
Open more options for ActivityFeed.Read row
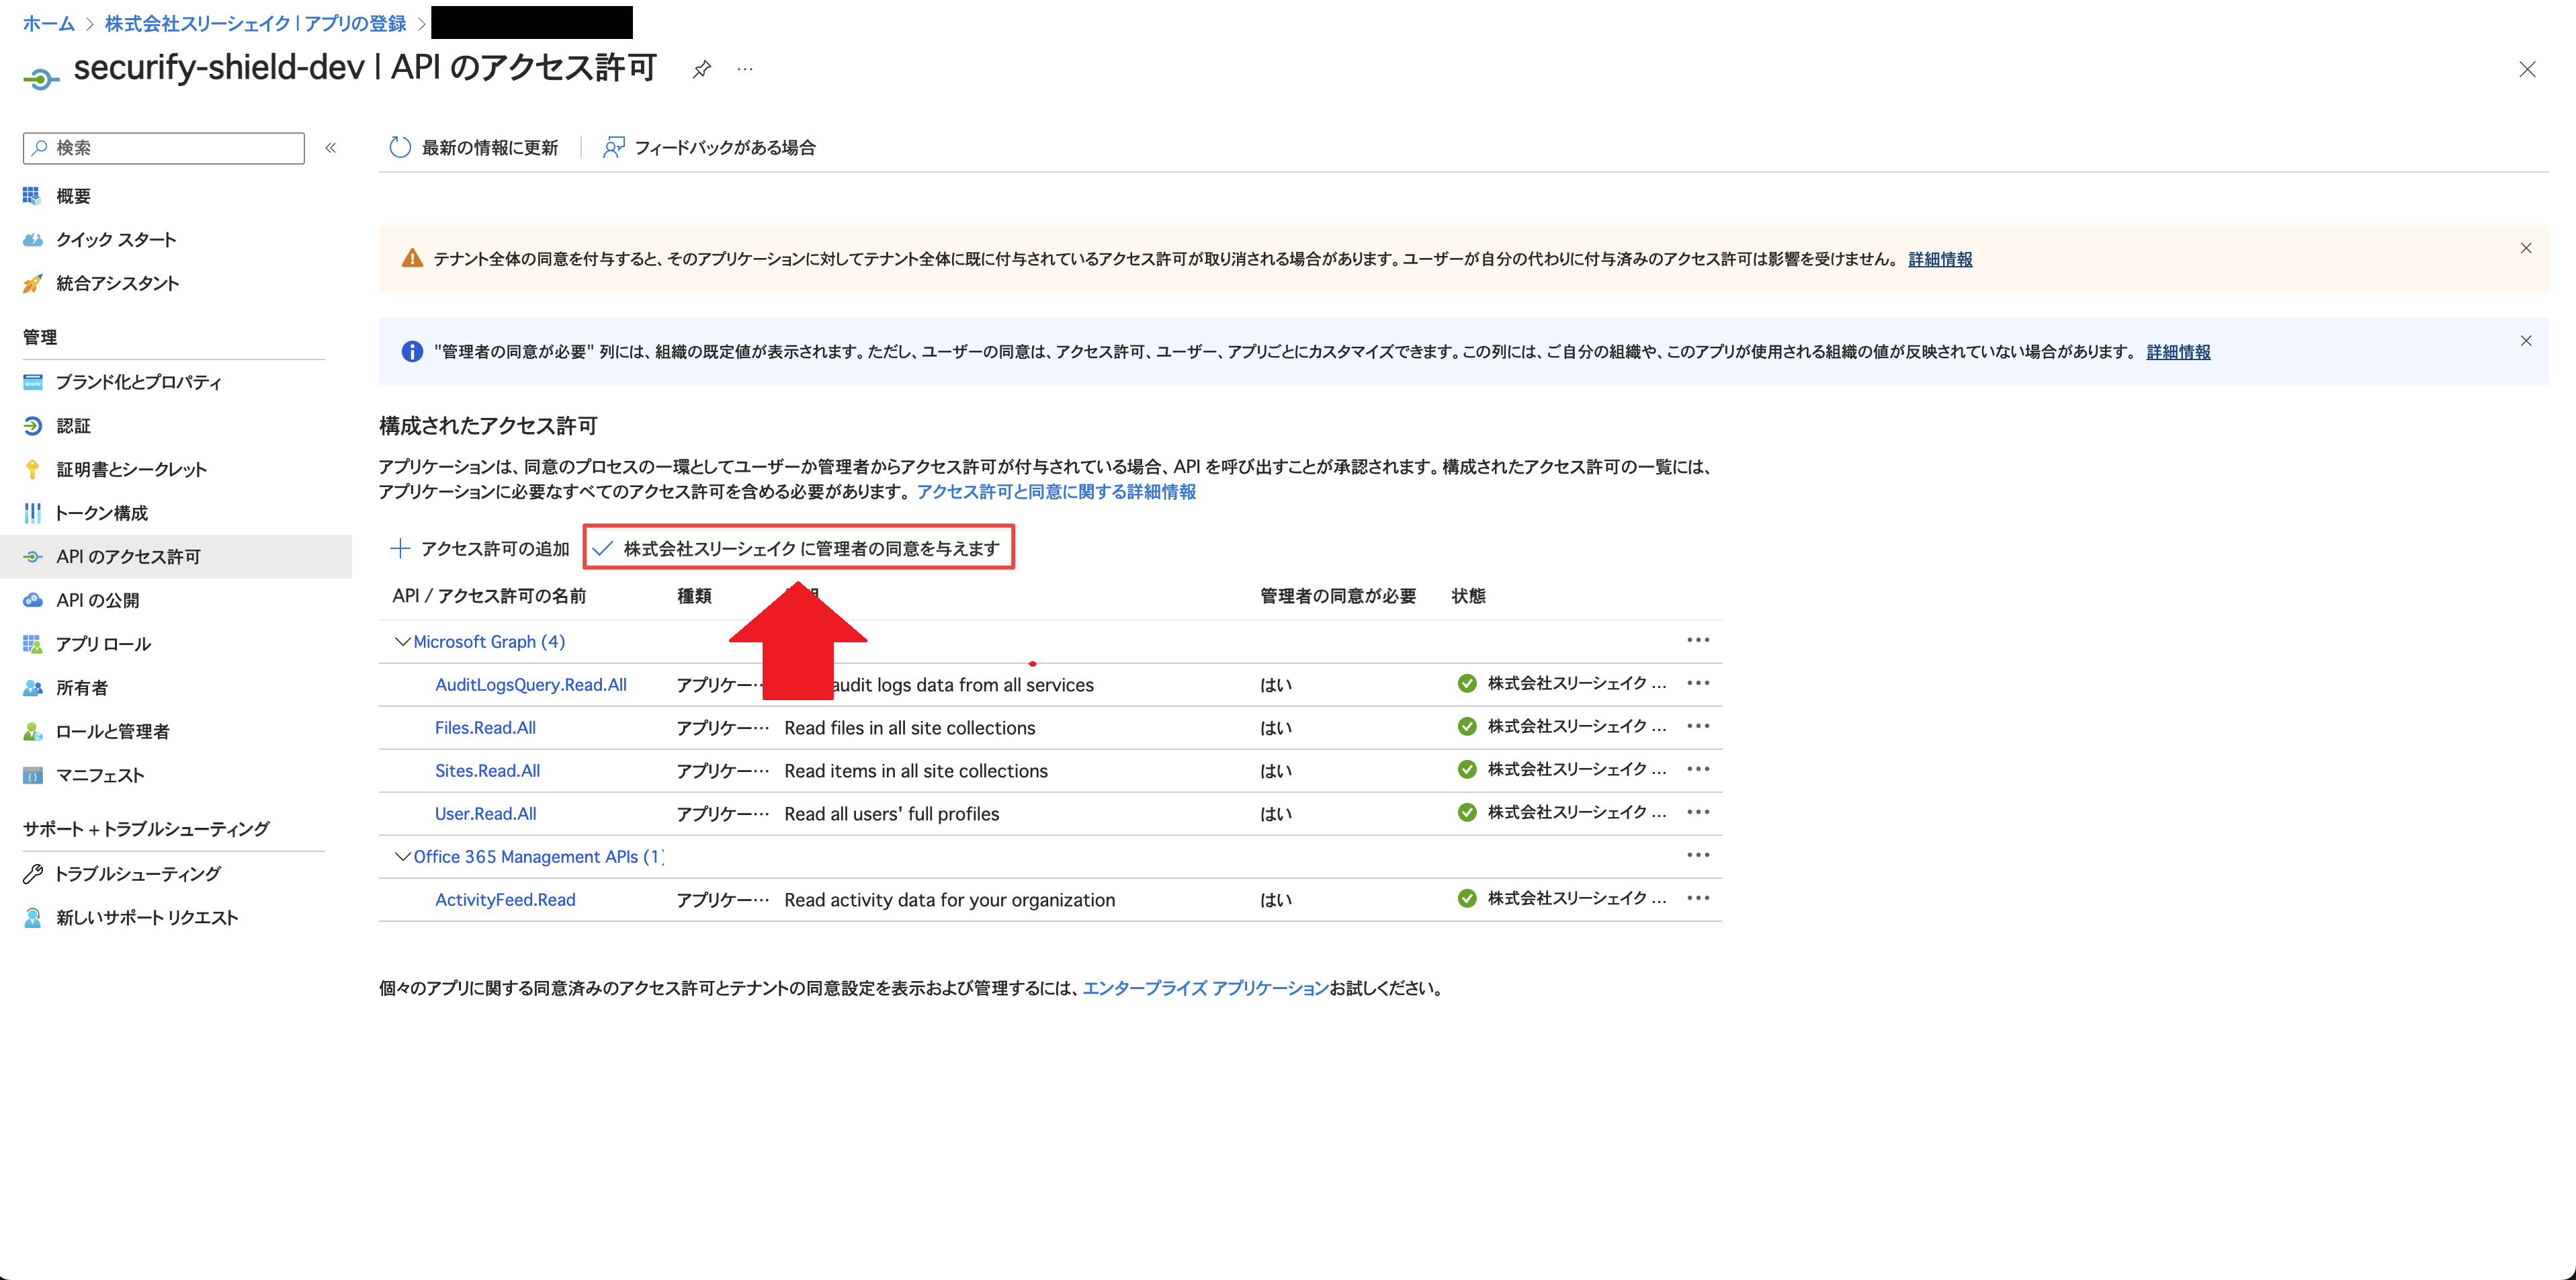pyautogui.click(x=1698, y=898)
